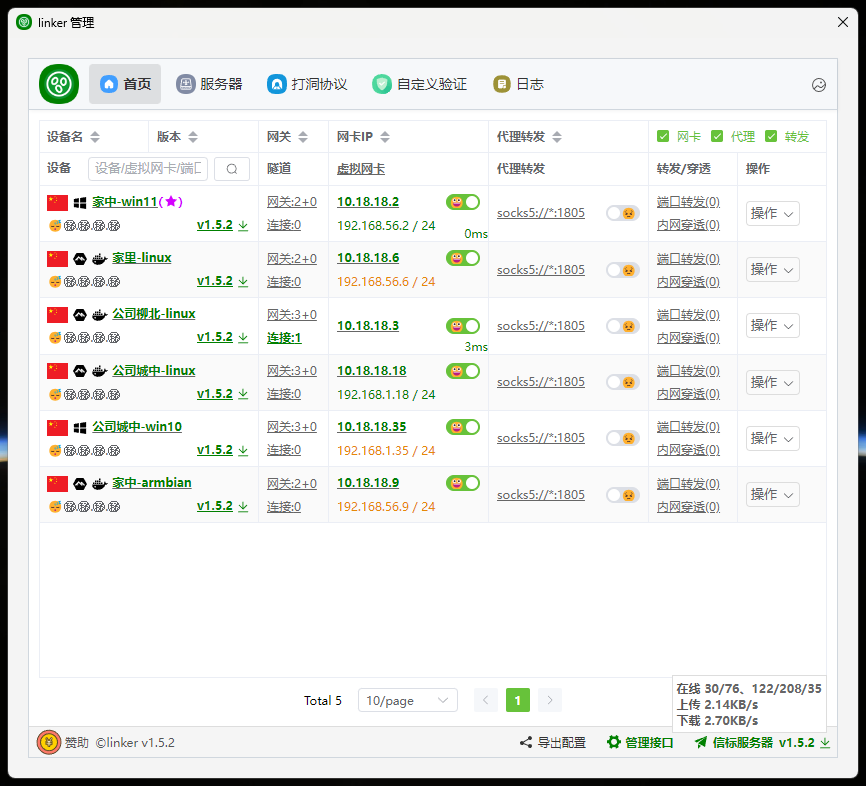Disable the virtual NIC toggle for 10.18.18.2

463,202
